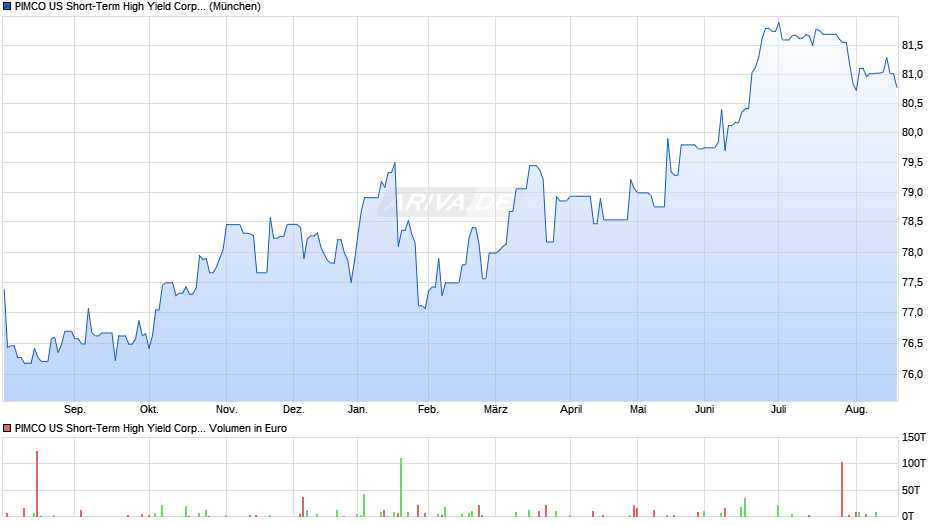Click the '79,0' price axis value
The image size is (940, 526).
pos(912,193)
